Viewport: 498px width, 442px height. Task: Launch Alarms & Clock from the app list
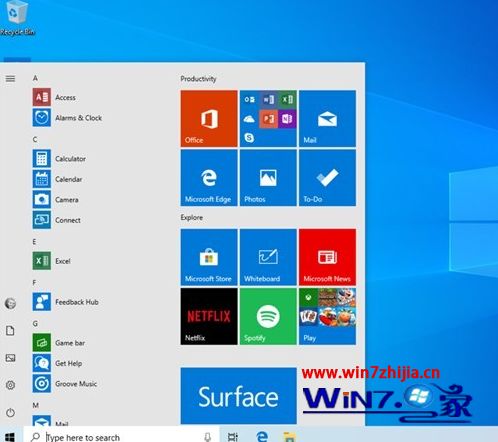67,118
